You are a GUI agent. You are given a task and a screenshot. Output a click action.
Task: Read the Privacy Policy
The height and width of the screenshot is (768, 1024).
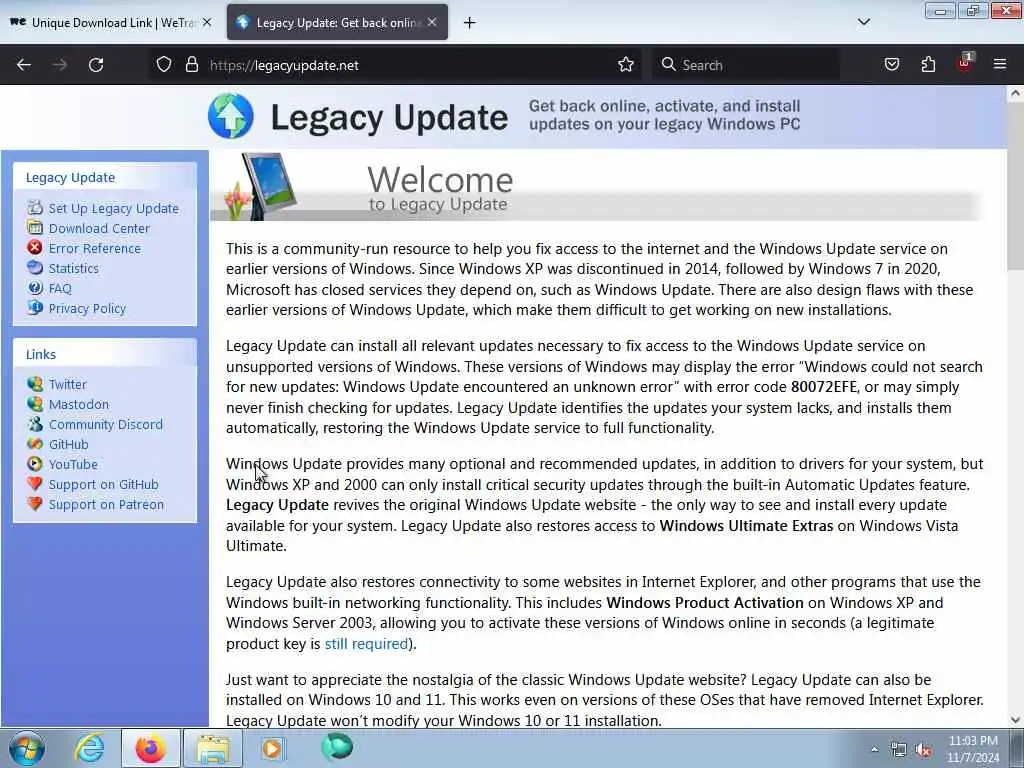[x=87, y=308]
